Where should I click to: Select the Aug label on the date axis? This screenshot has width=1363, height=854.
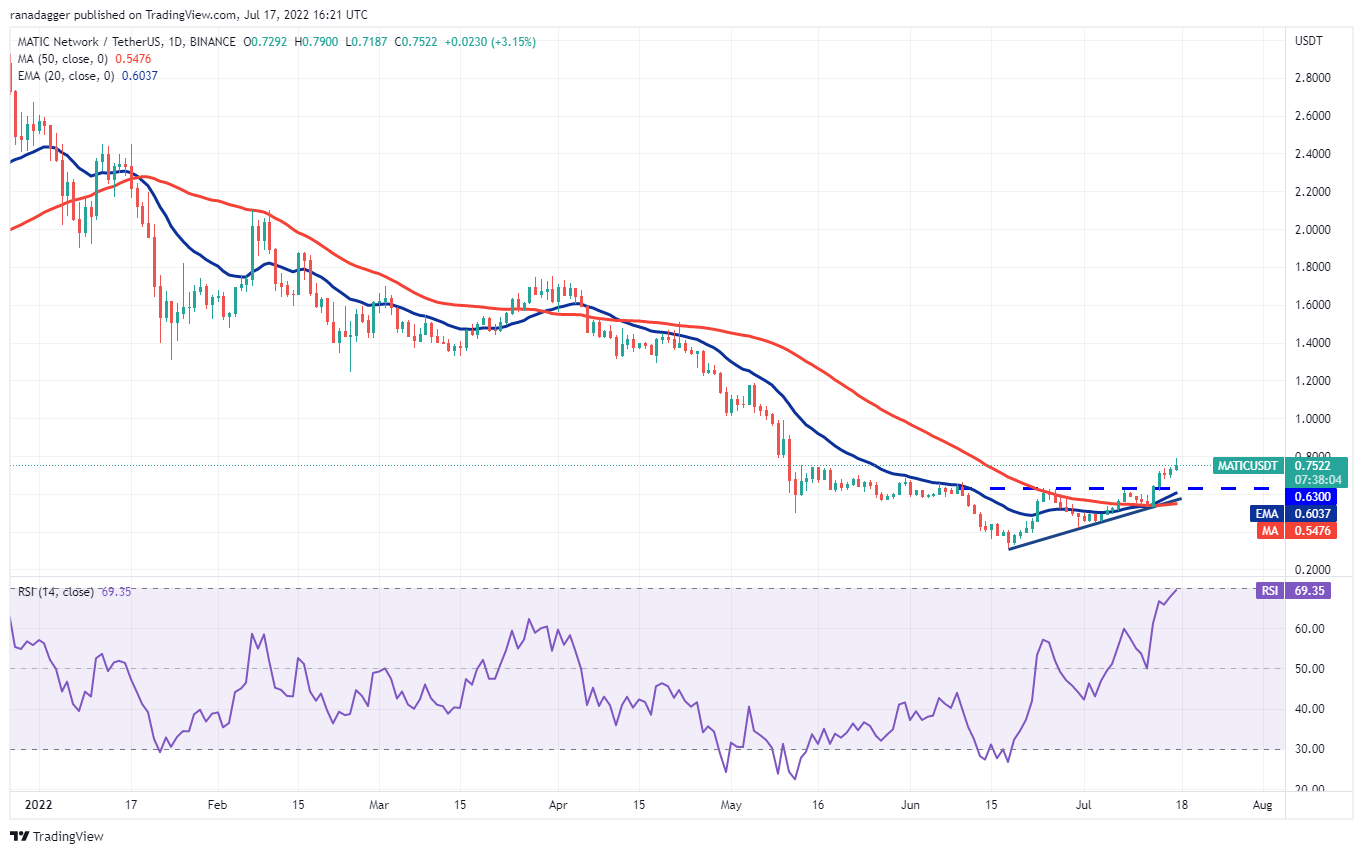1262,803
